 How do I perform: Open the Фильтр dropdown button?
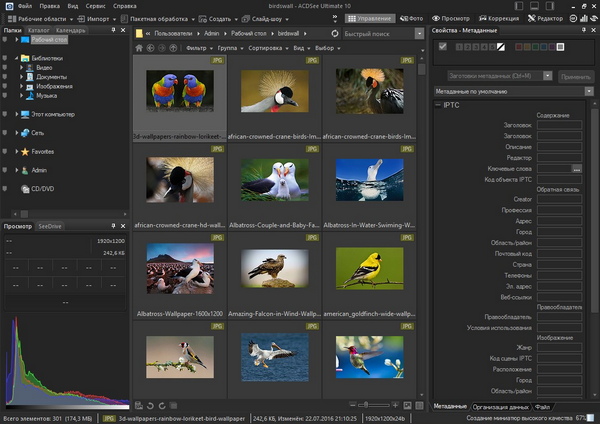click(x=199, y=47)
